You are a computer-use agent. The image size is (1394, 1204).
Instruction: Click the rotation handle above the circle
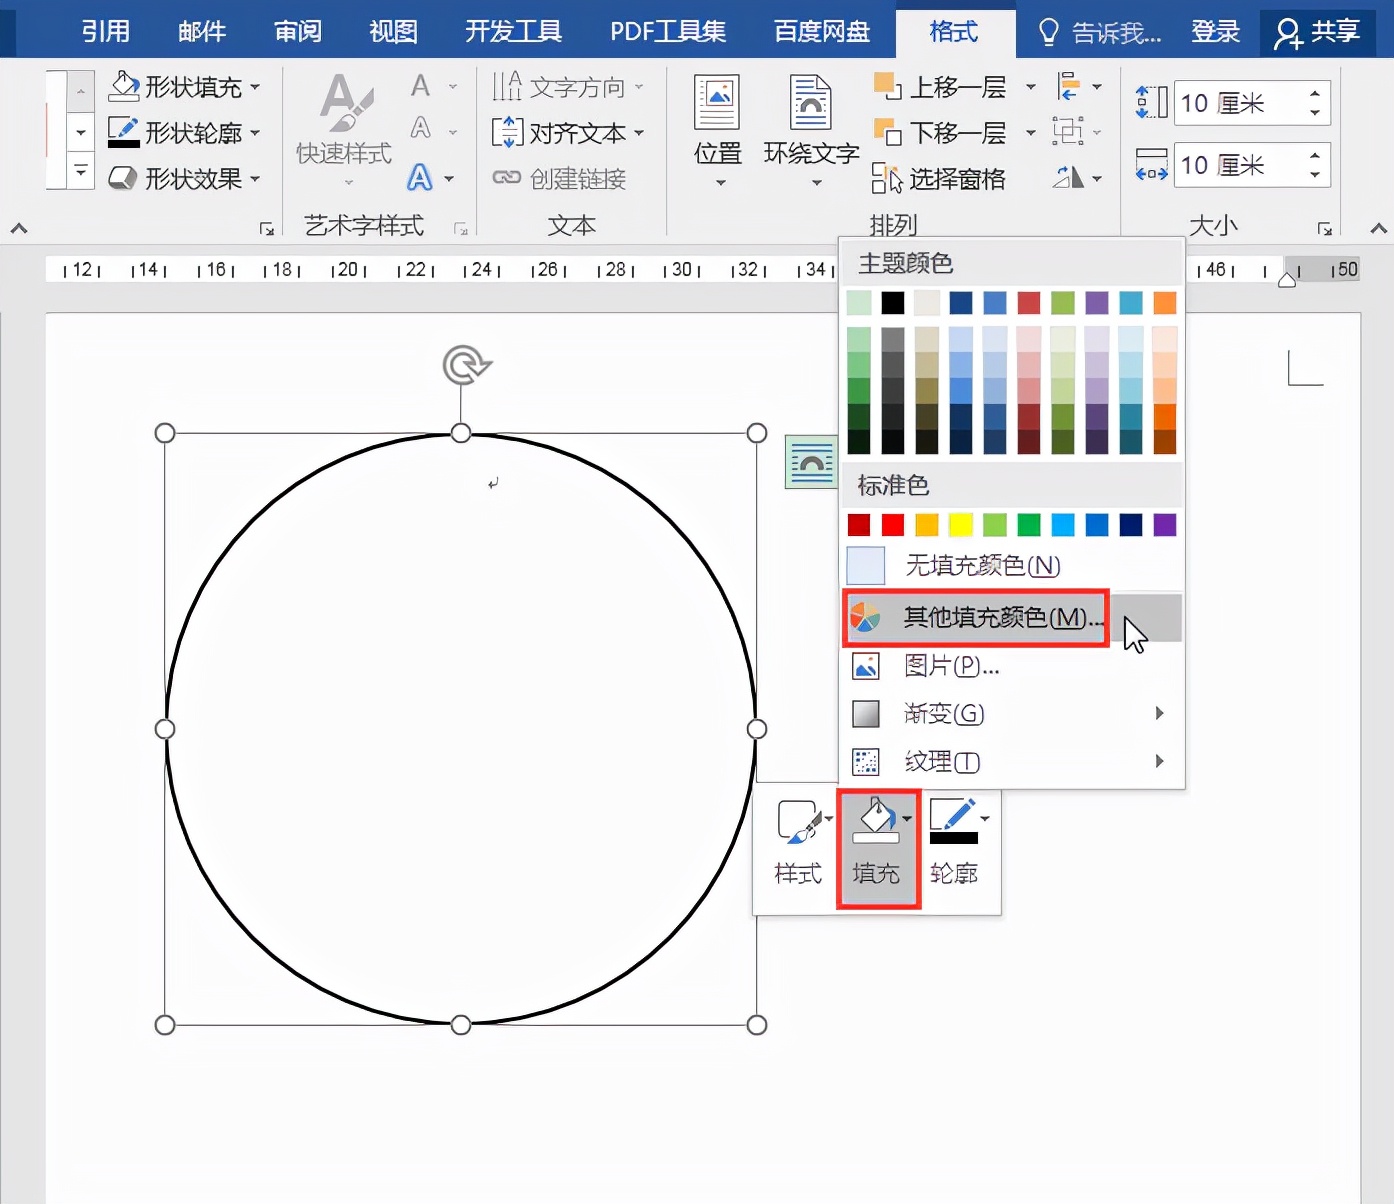pyautogui.click(x=465, y=365)
